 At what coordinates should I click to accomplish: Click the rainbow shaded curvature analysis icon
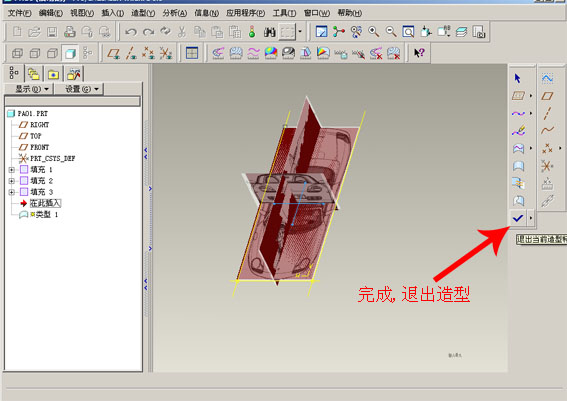pos(271,53)
